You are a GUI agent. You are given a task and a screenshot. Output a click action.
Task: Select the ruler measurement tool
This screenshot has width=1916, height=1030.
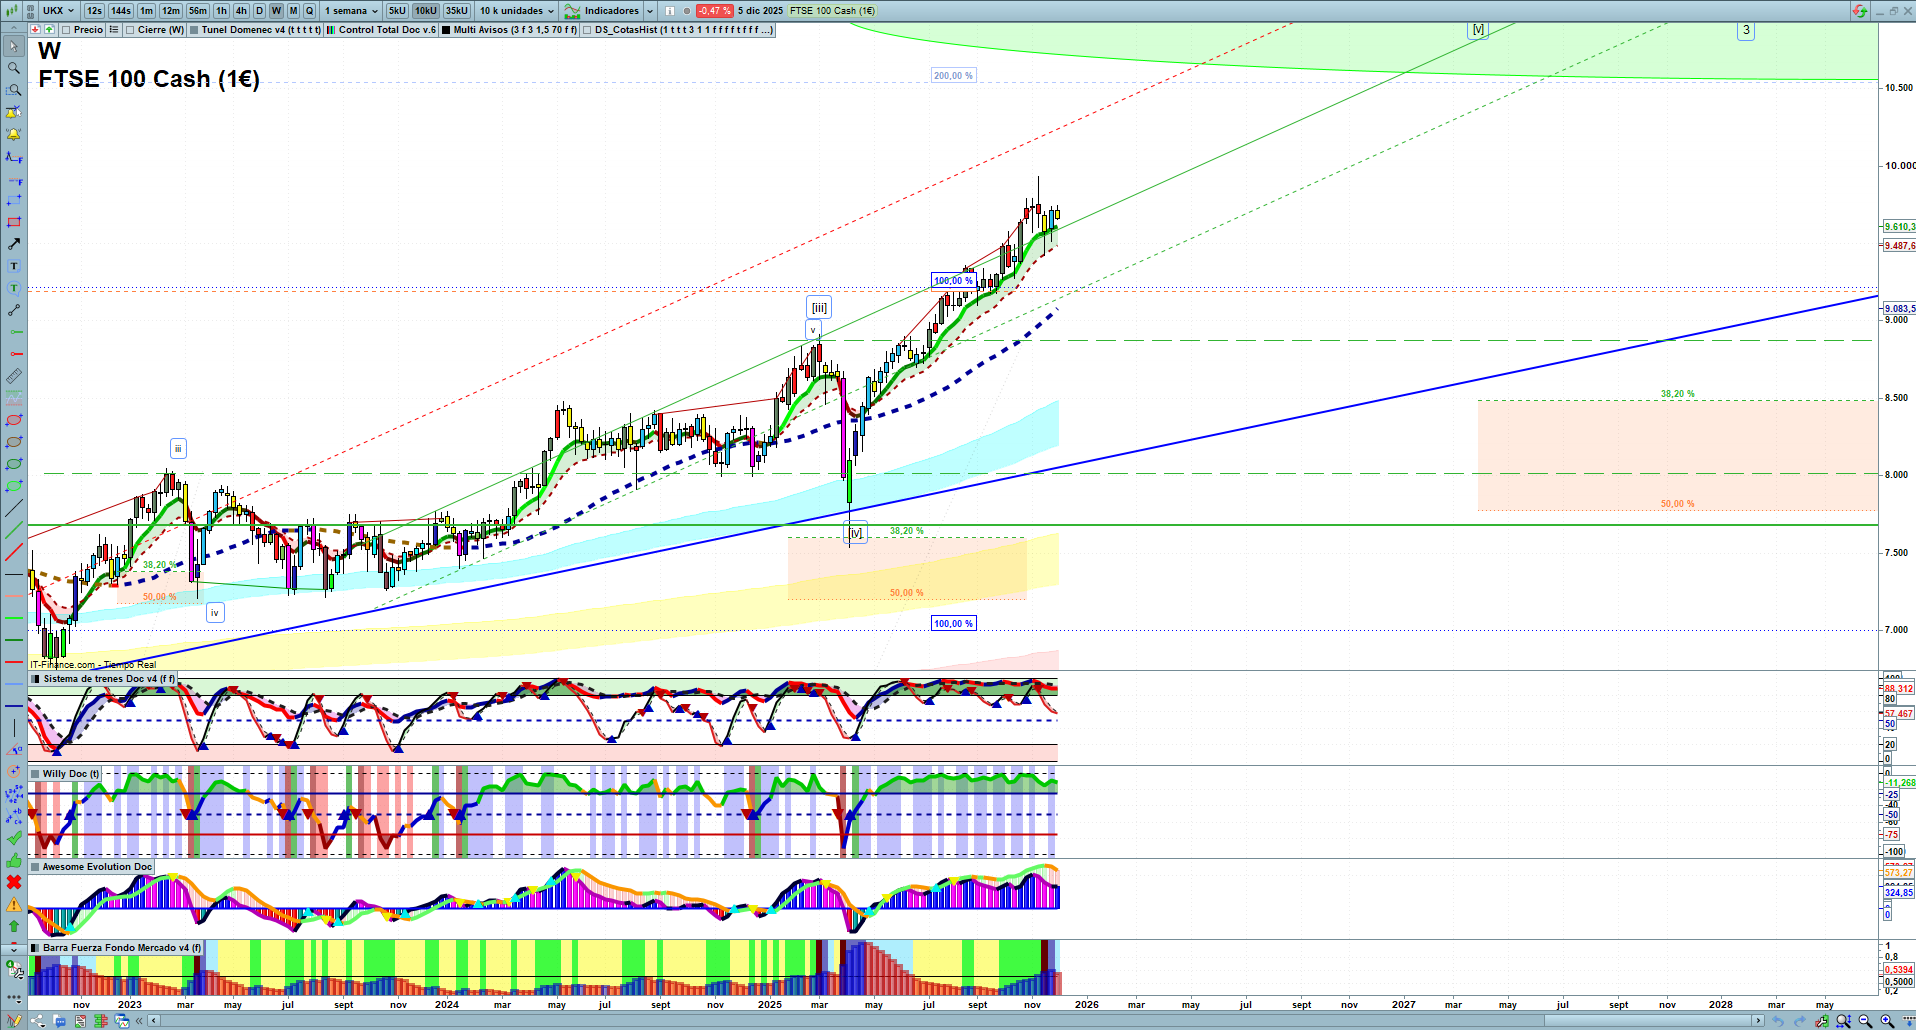pos(13,376)
